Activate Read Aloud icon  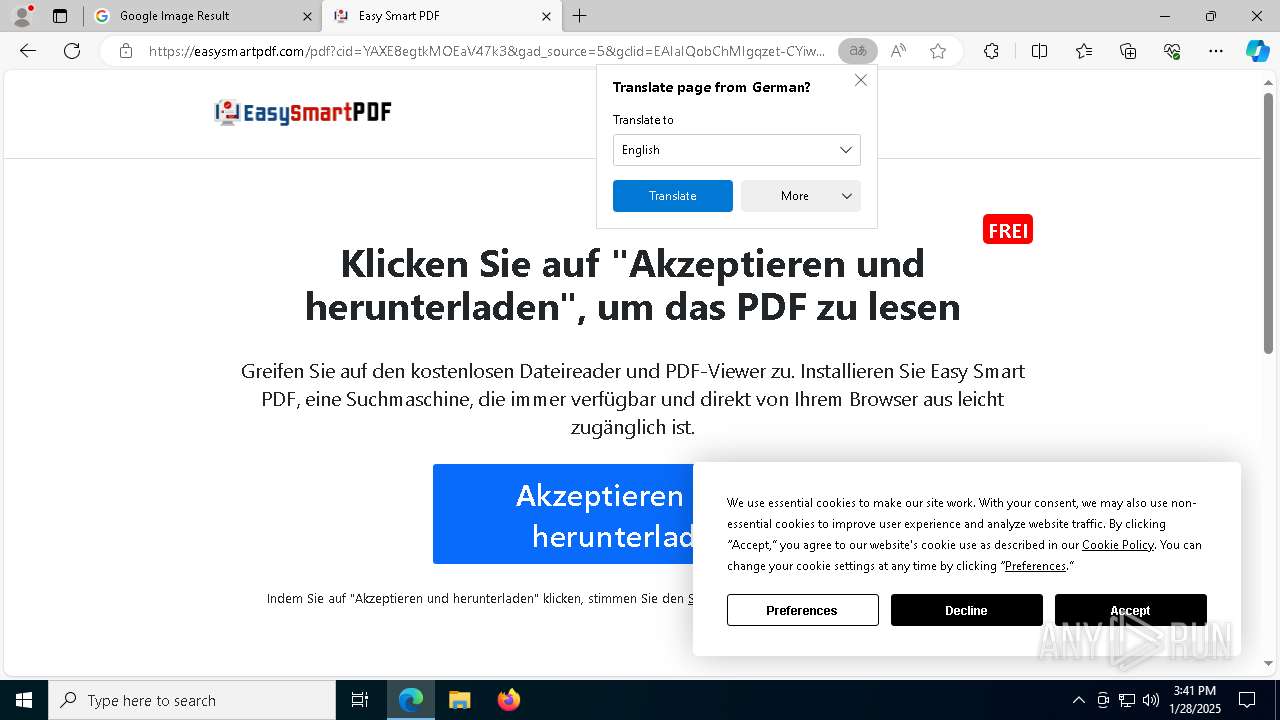point(898,51)
